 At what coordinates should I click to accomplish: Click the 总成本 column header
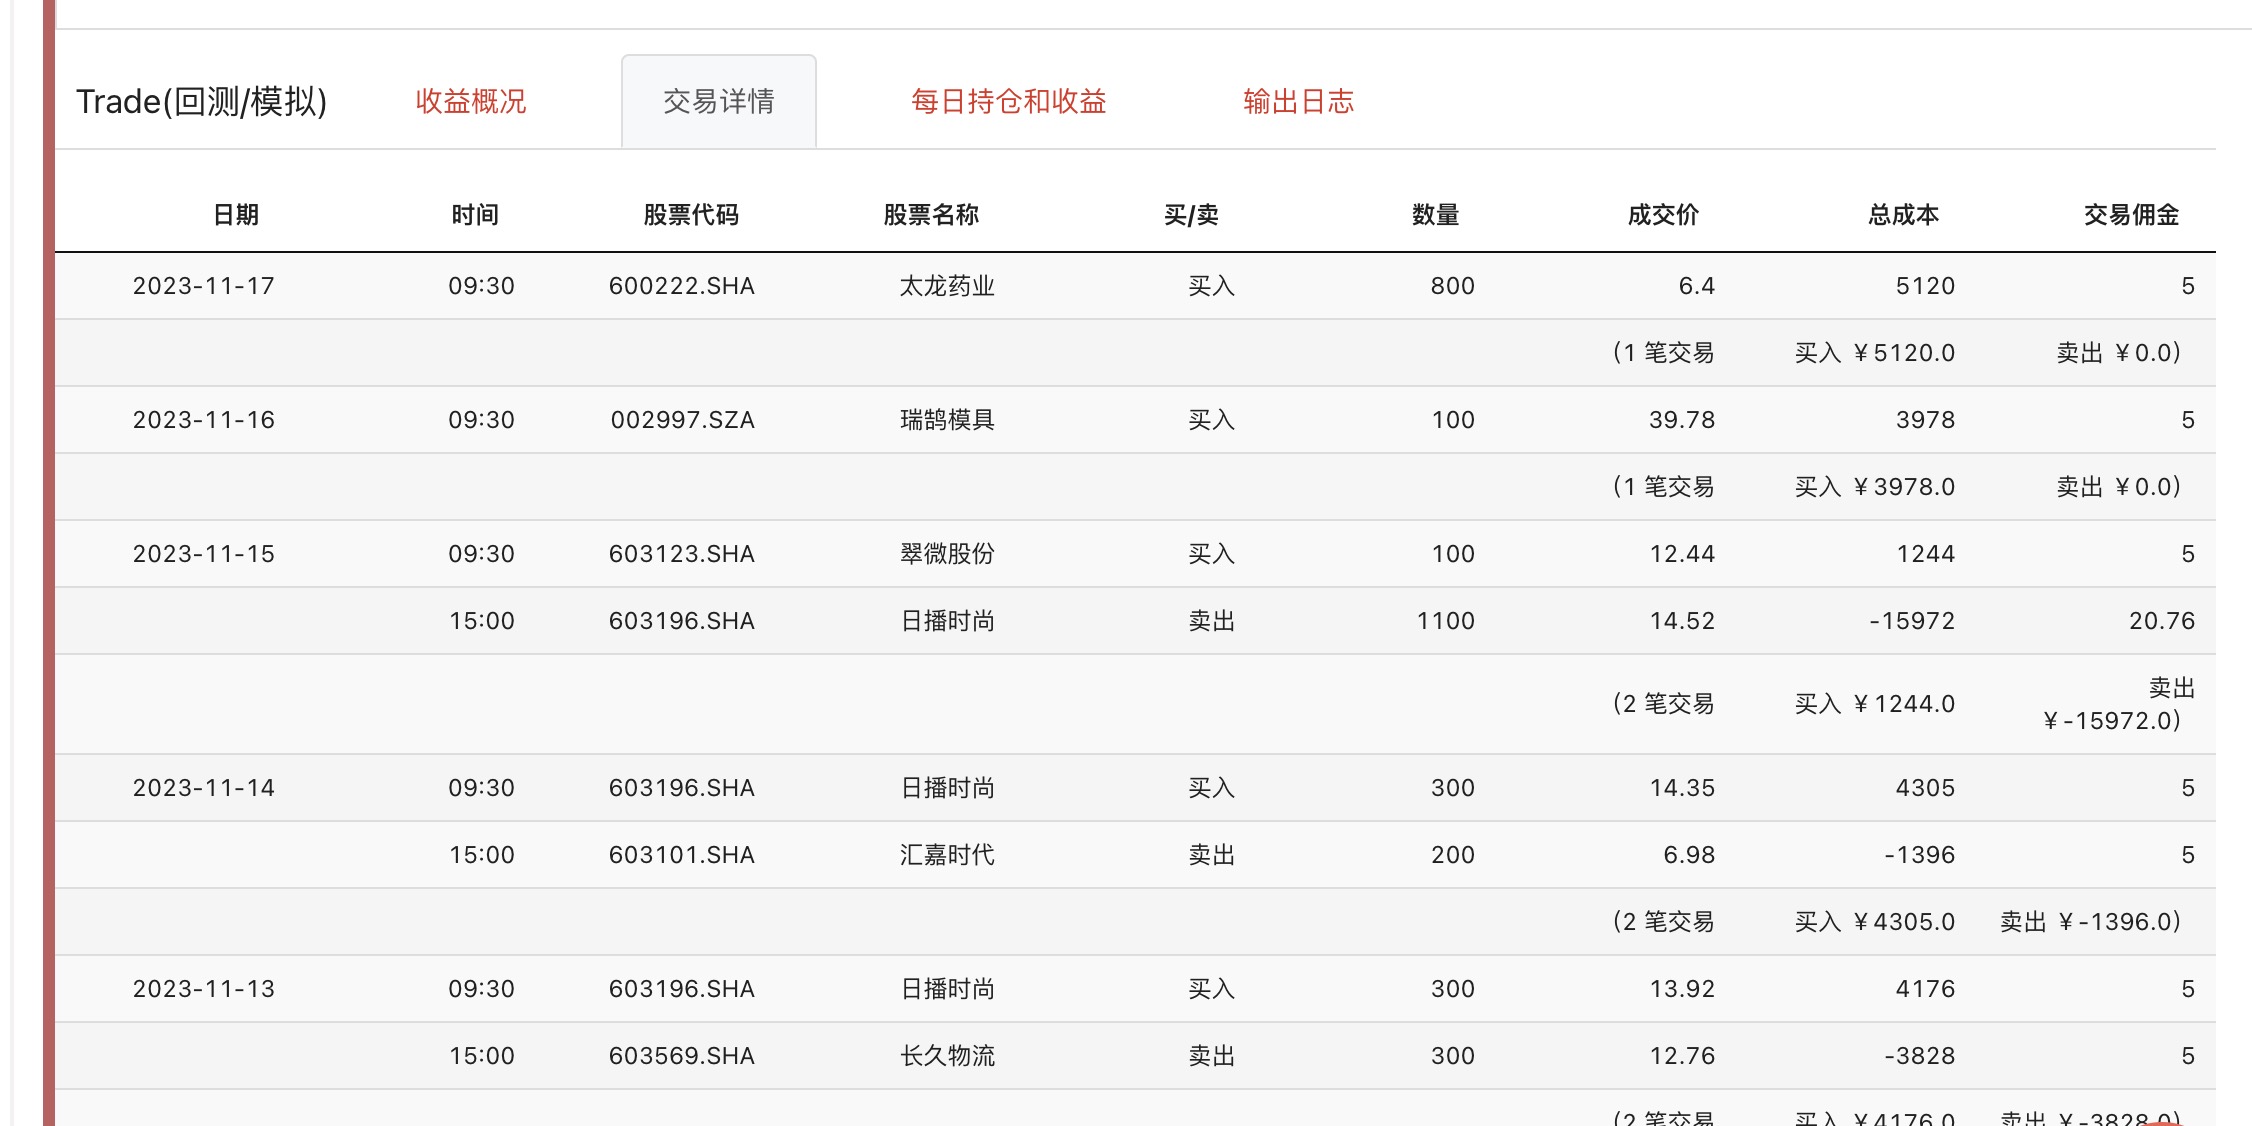pos(1902,214)
